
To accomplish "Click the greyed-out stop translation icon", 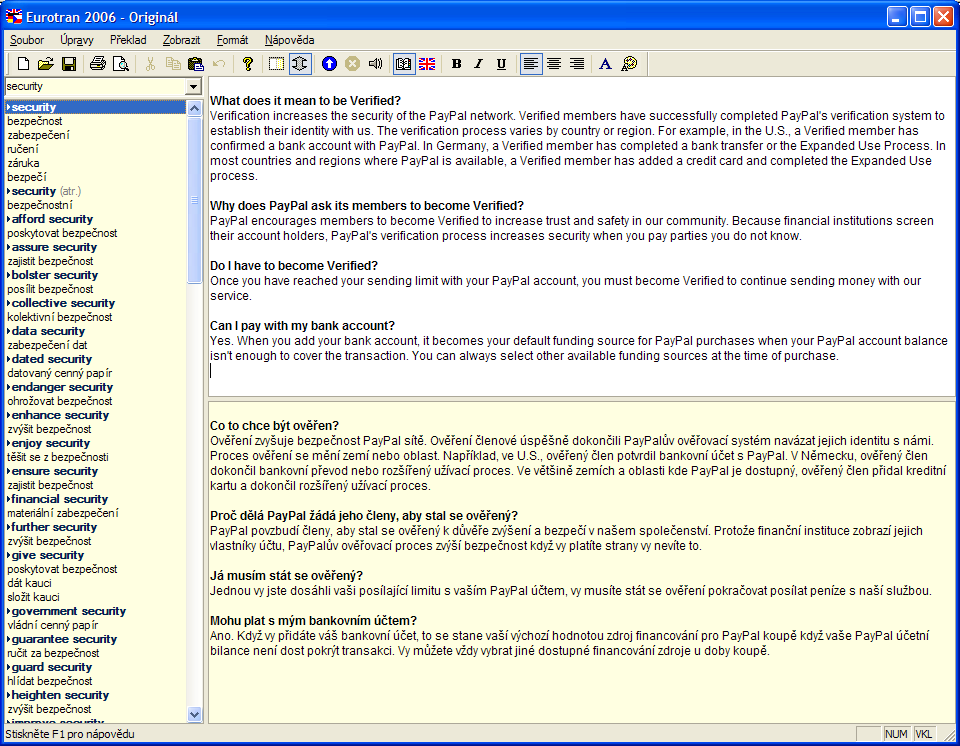I will tap(352, 64).
